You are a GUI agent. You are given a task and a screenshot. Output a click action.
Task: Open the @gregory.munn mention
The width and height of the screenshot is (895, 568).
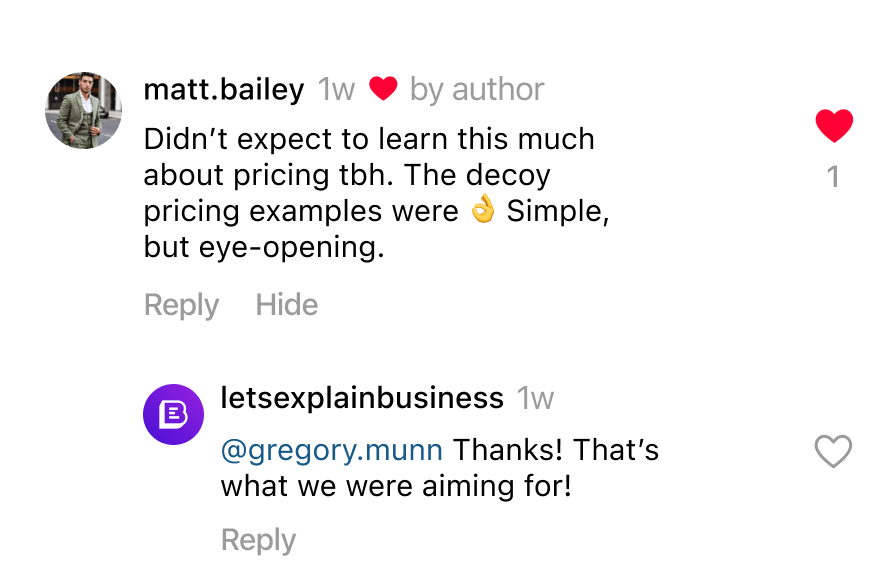click(x=331, y=450)
